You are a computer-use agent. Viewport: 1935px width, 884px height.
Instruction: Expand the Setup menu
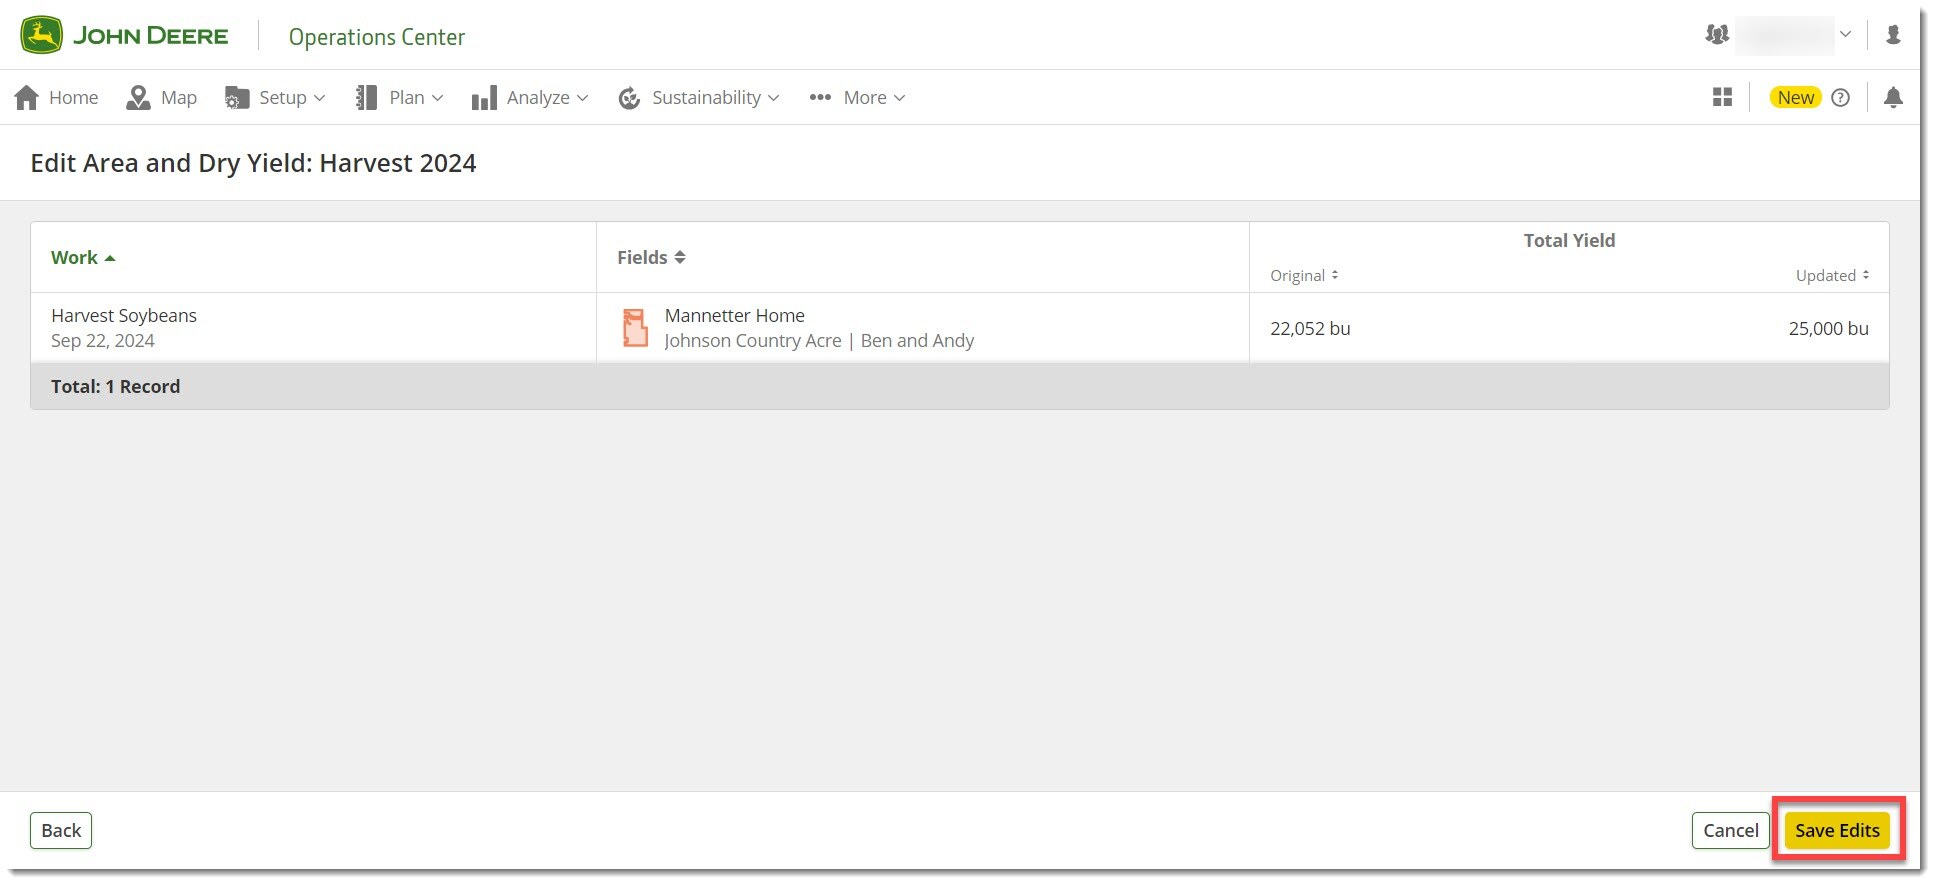(x=276, y=97)
